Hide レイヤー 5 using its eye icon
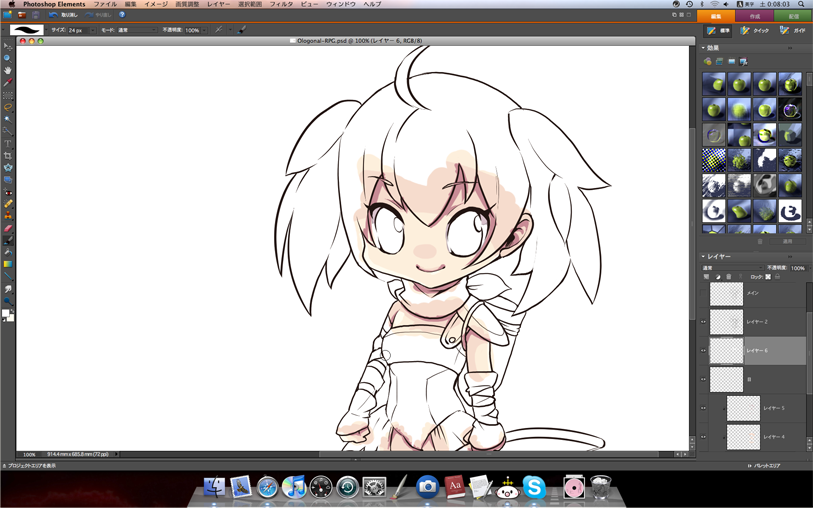Viewport: 813px width, 508px height. 704,408
